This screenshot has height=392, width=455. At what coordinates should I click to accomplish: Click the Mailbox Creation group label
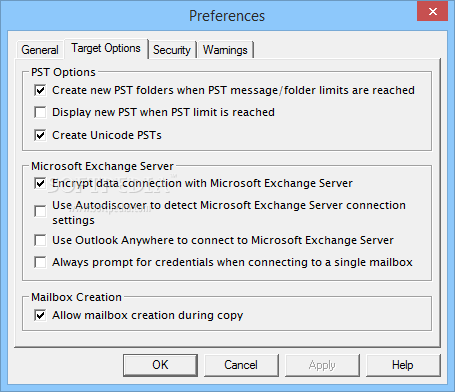76,297
